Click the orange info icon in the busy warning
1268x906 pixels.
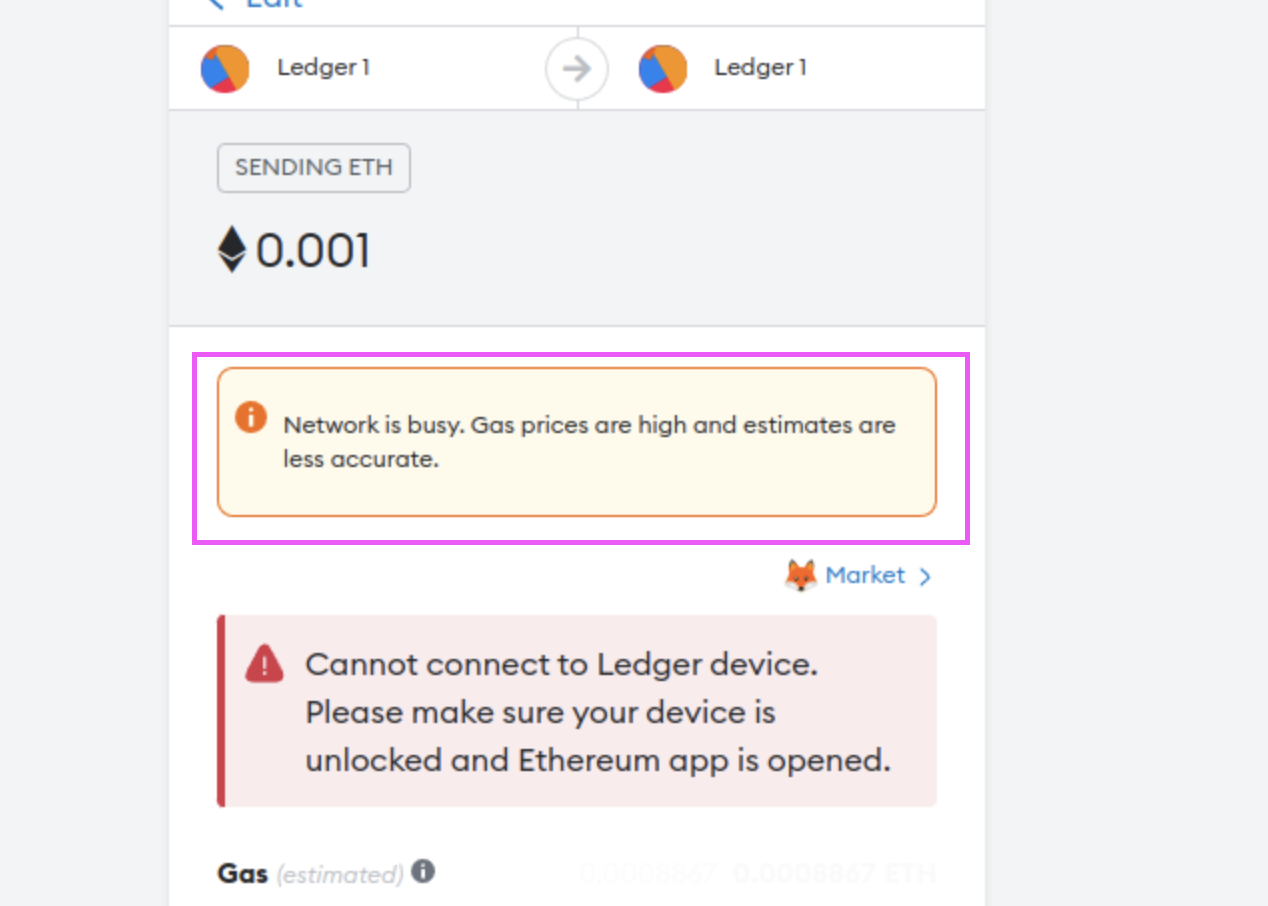click(251, 417)
